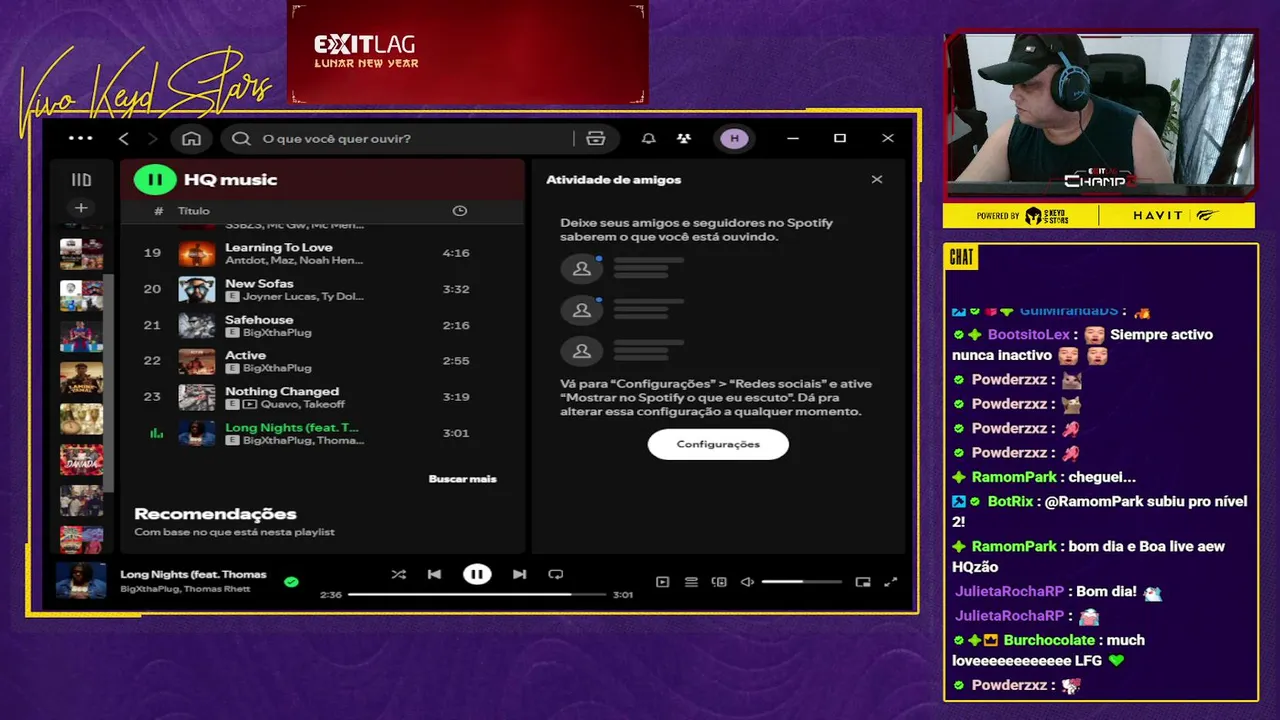
Task: Open artists Antdot, Maz, Noah Hen...
Action: pyautogui.click(x=294, y=260)
